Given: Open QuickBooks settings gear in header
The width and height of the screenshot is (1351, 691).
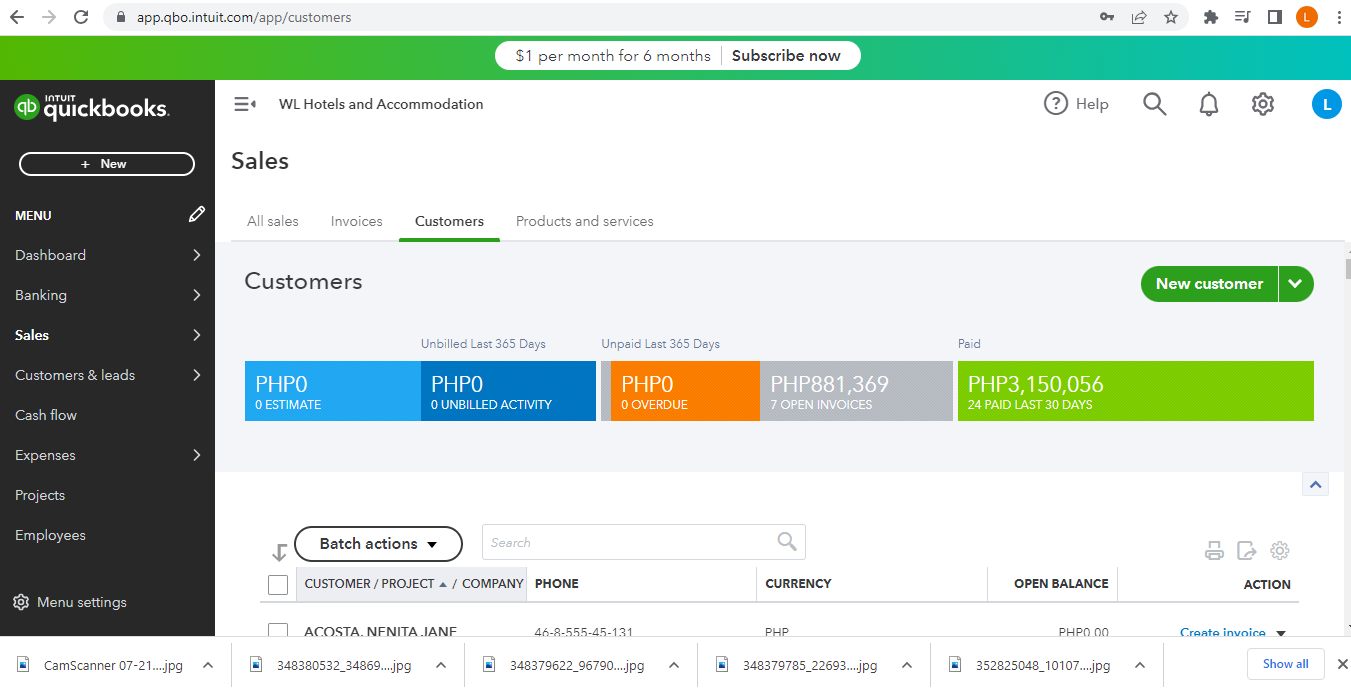Looking at the screenshot, I should click(x=1263, y=104).
